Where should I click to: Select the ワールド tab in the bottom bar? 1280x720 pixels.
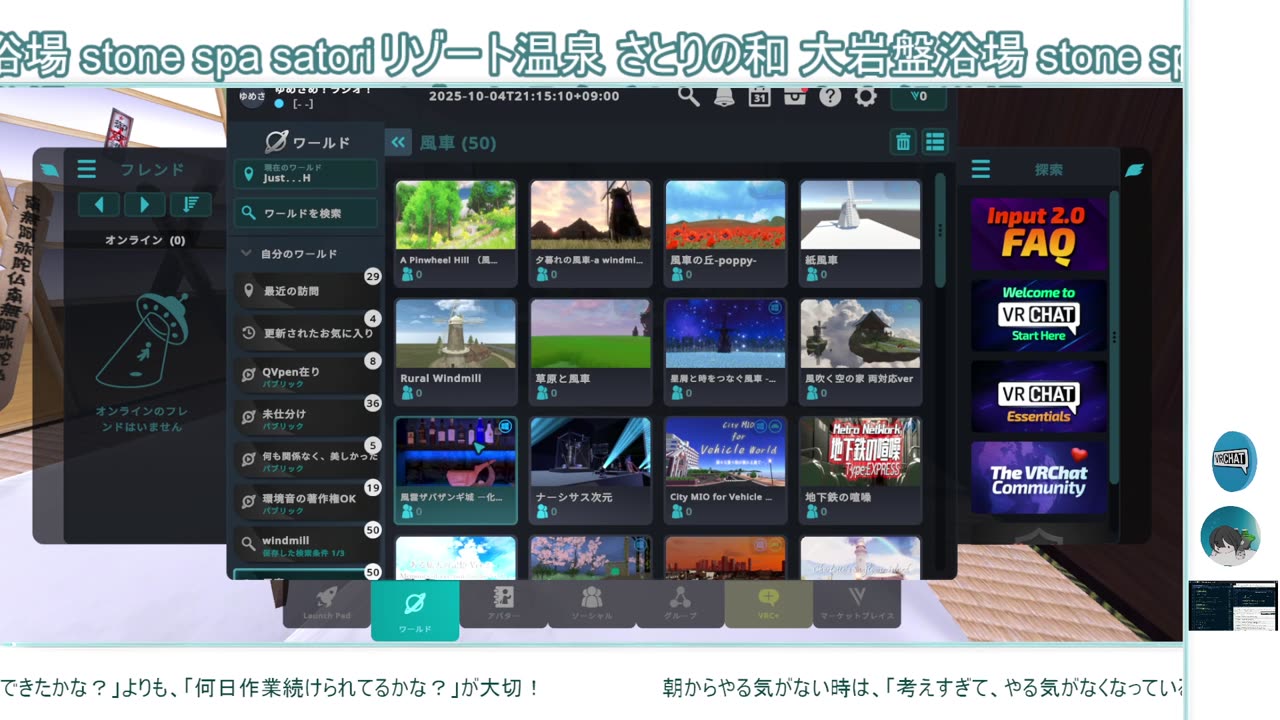[415, 610]
